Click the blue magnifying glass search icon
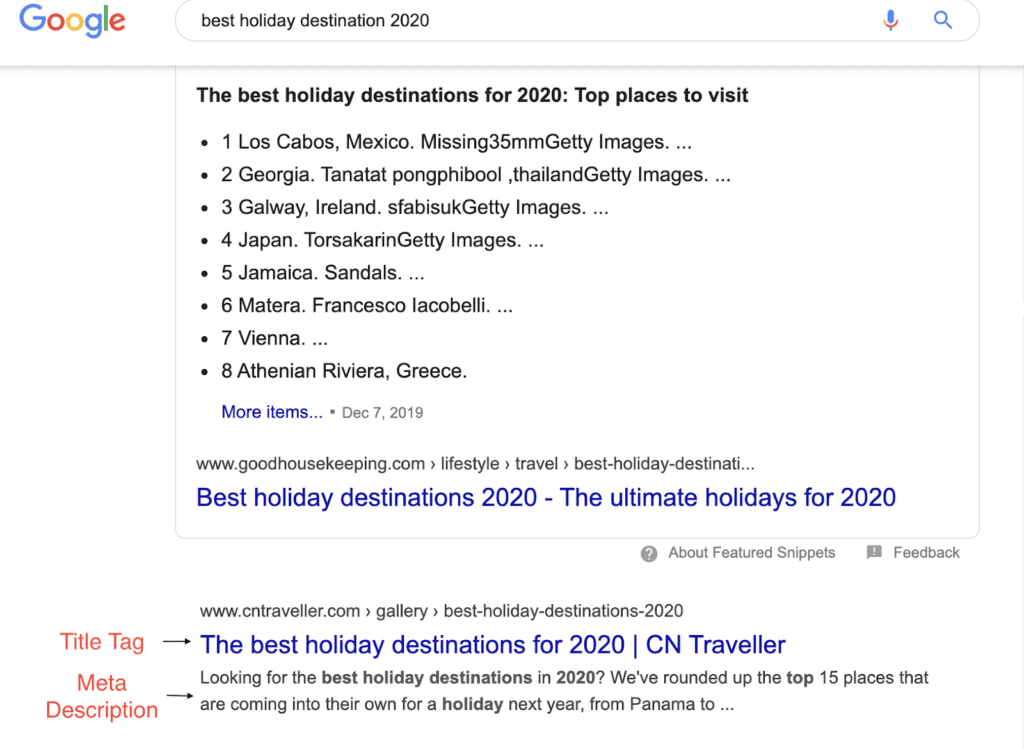The height and width of the screenshot is (749, 1024). point(942,20)
